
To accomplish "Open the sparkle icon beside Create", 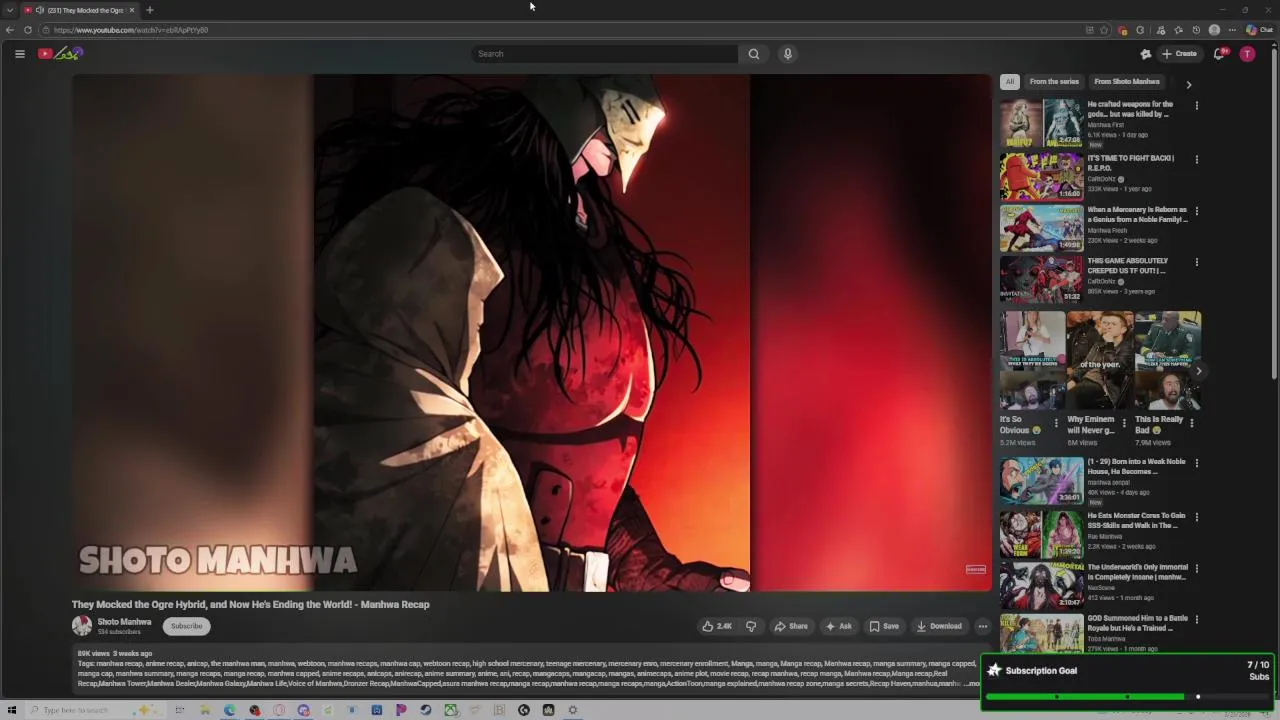I will tap(1146, 54).
